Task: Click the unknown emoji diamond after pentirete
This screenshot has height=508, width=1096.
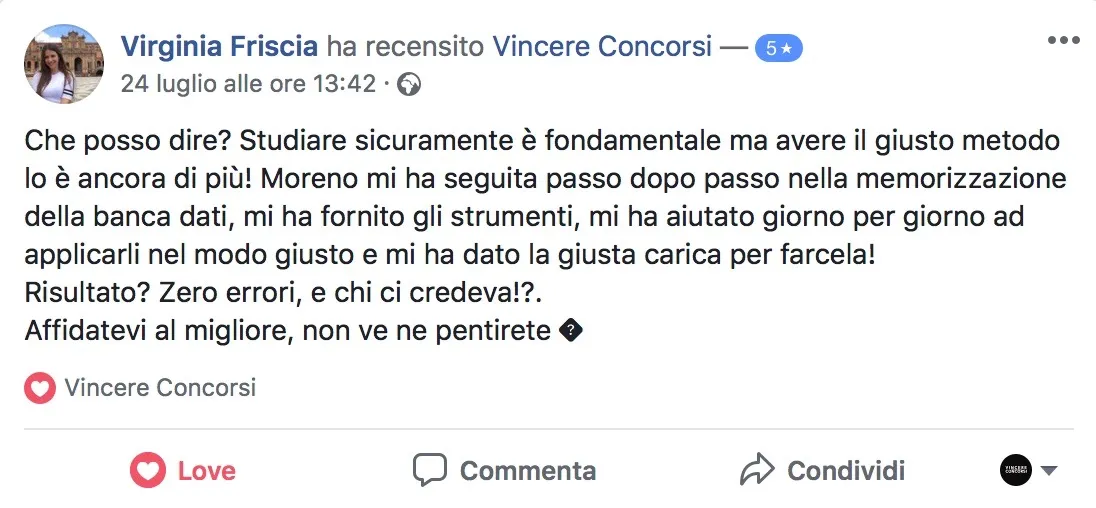Action: coord(570,331)
